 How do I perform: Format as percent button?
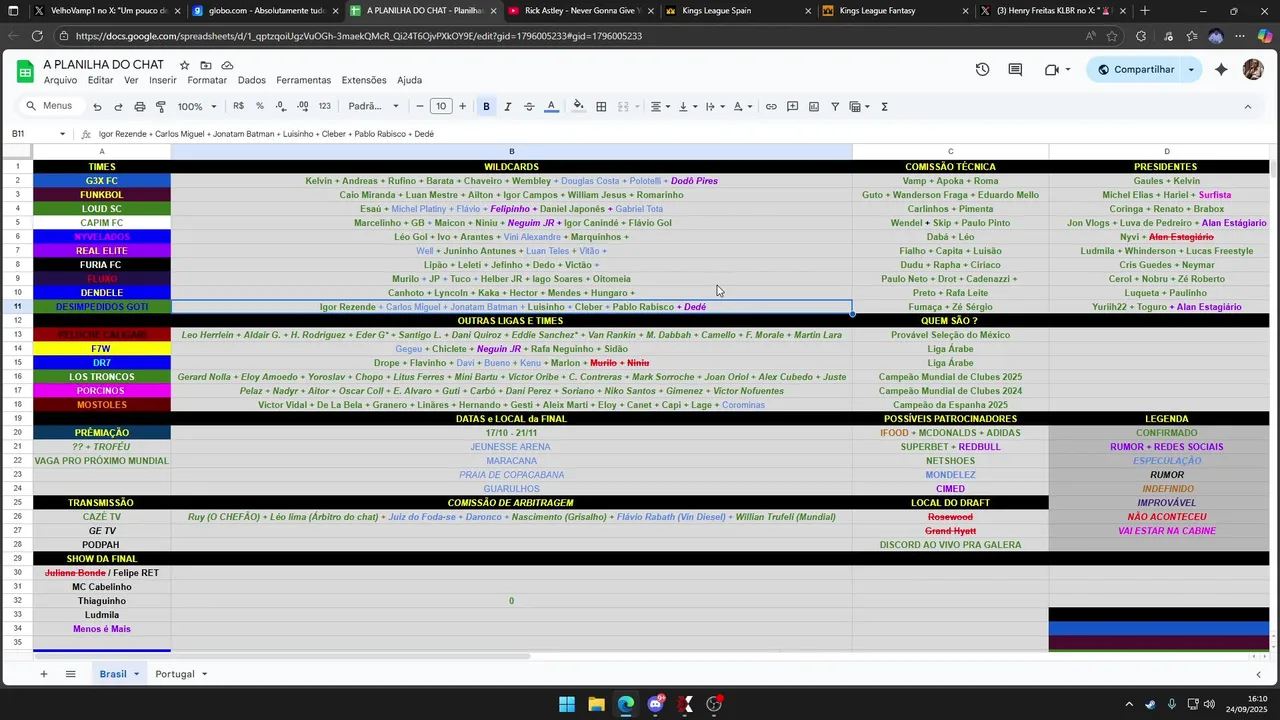260,106
